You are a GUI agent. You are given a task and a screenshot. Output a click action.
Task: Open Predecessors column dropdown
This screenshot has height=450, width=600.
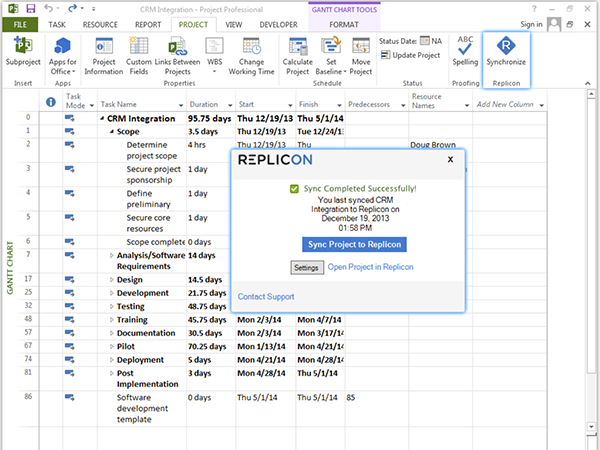pyautogui.click(x=403, y=106)
